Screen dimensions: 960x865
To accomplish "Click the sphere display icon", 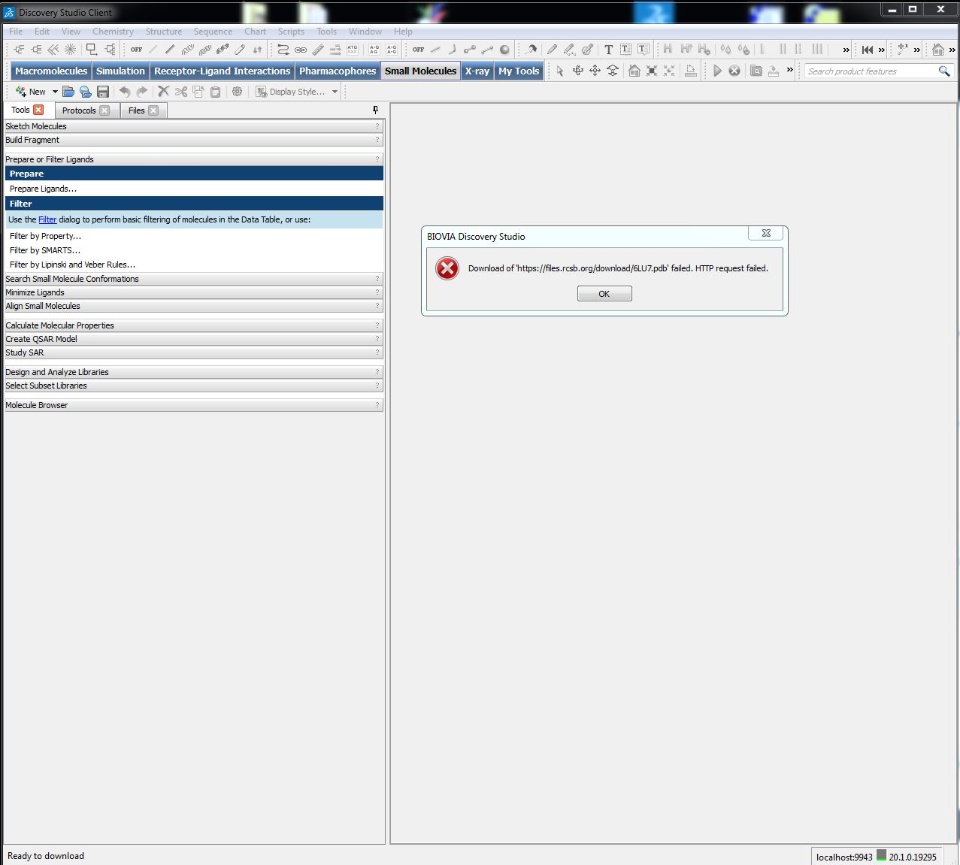I will [x=504, y=50].
